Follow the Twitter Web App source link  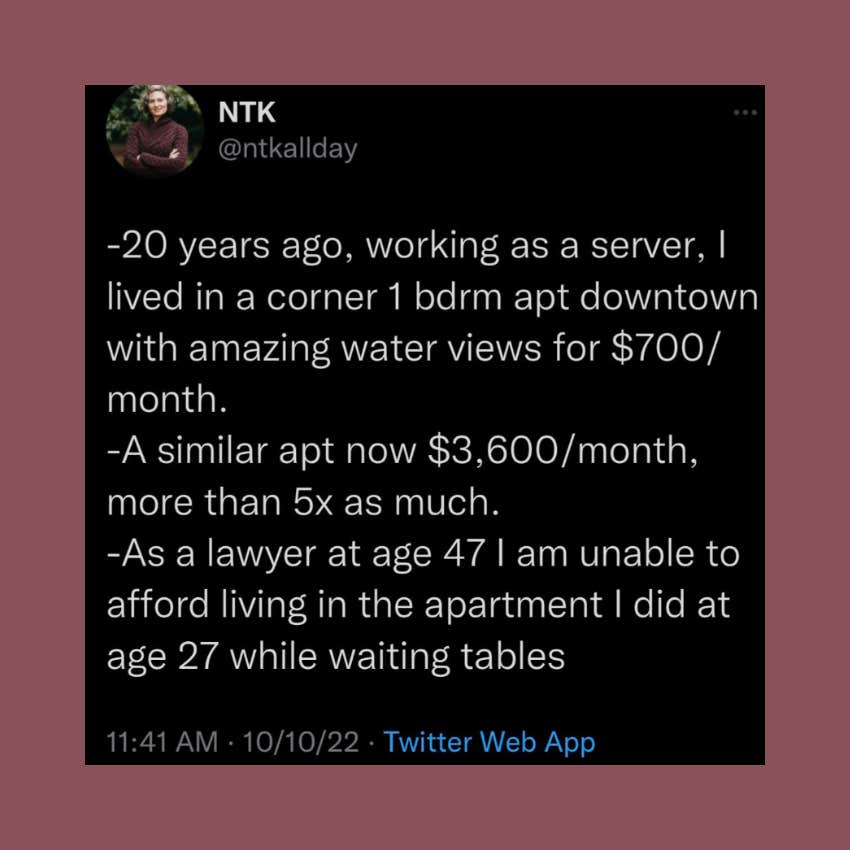click(488, 742)
